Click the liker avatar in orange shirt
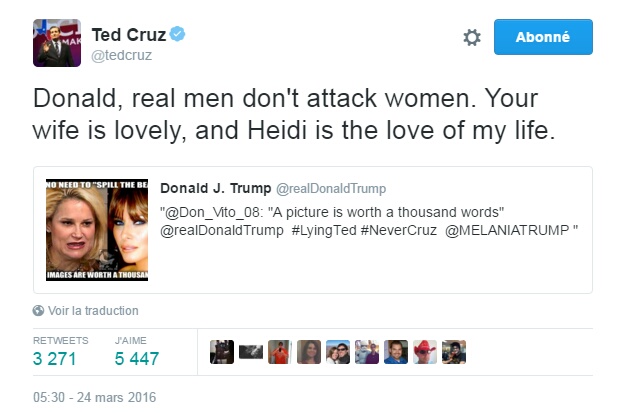Image resolution: width=628 pixels, height=413 pixels. pyautogui.click(x=280, y=352)
